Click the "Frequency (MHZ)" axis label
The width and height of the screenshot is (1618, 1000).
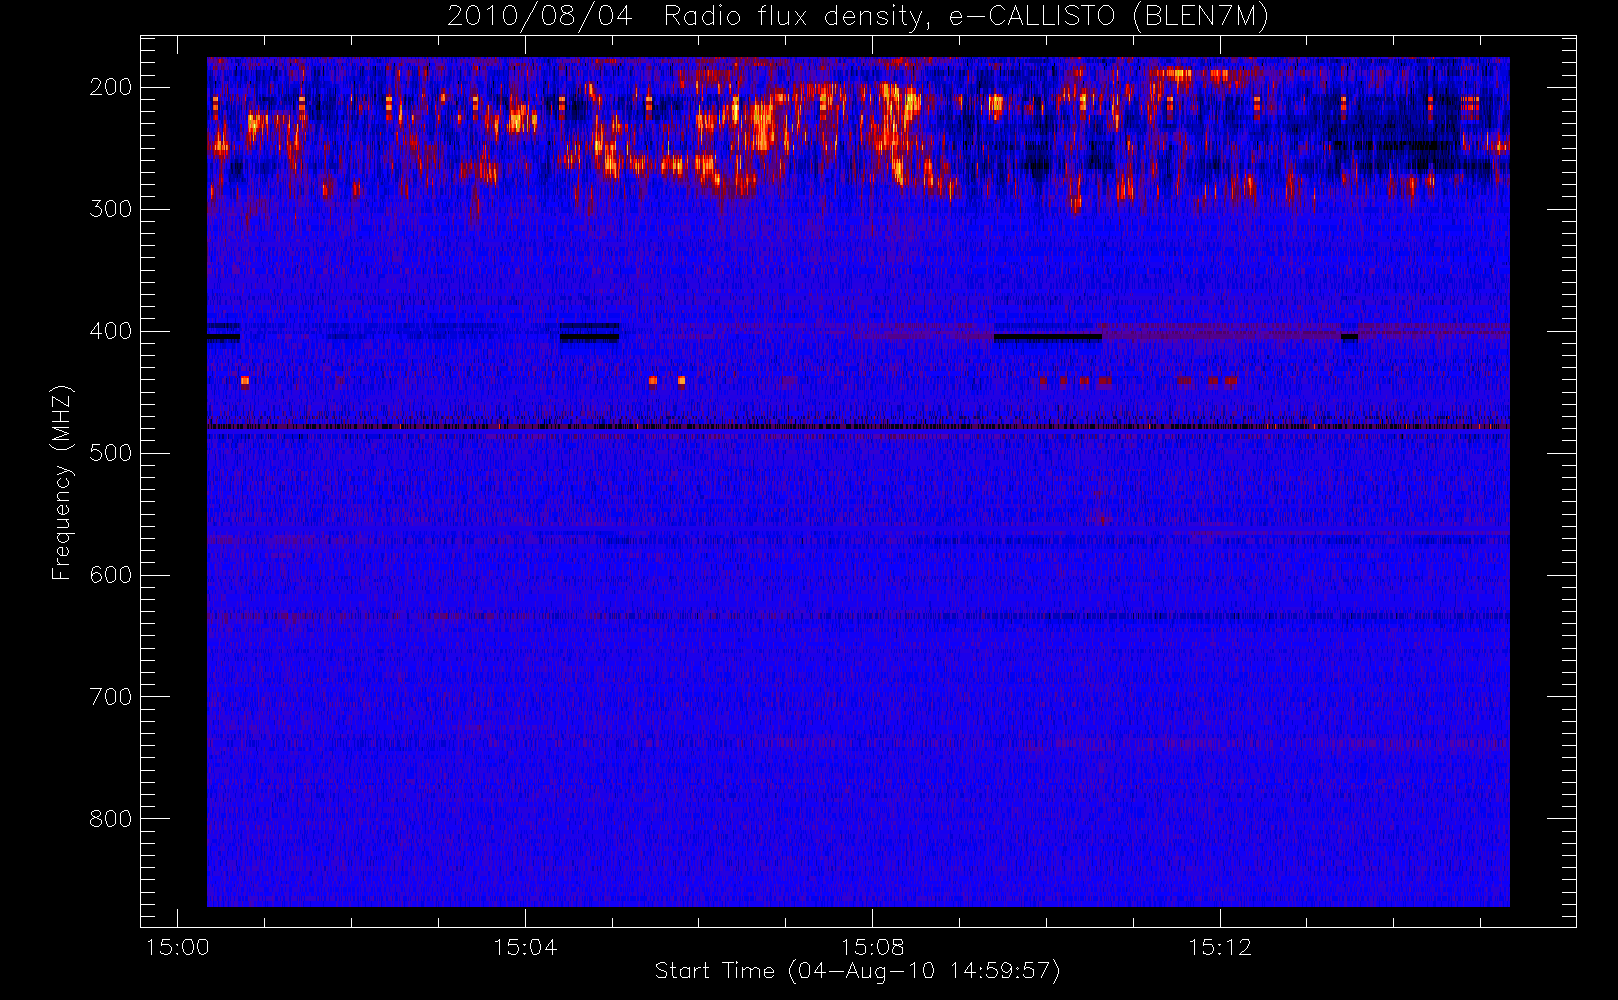click(62, 482)
